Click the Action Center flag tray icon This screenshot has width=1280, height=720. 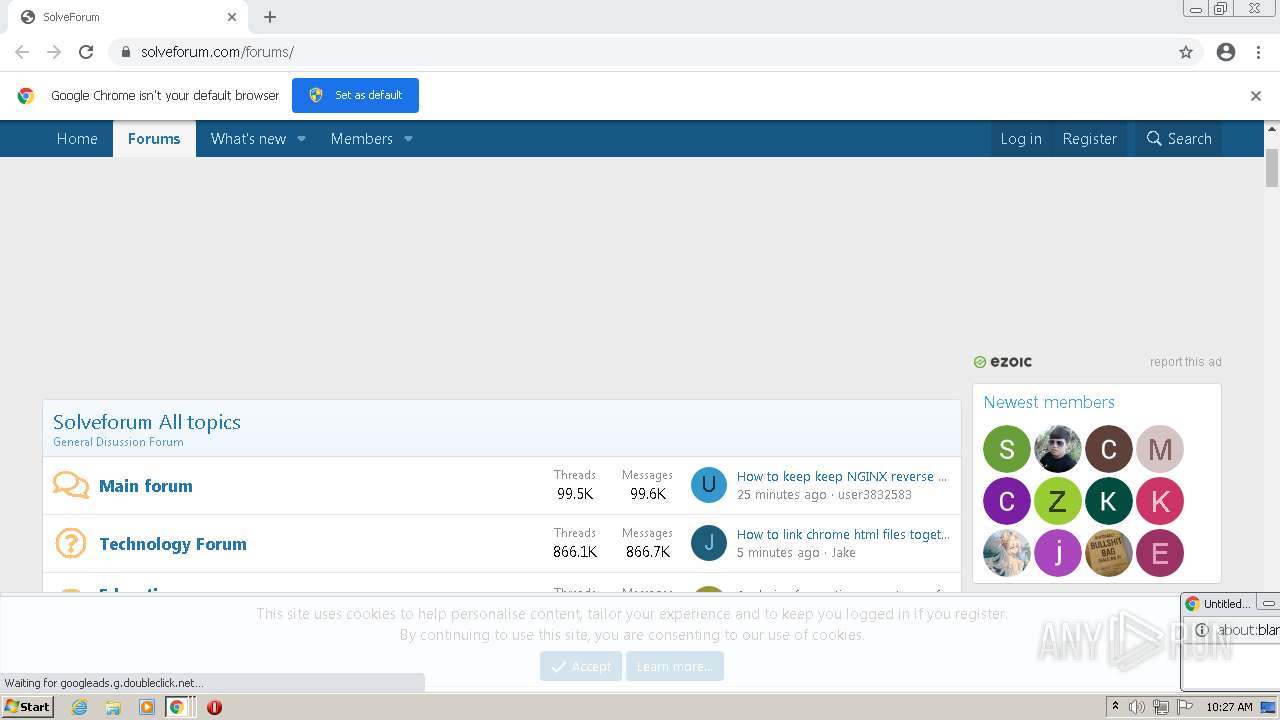[x=1185, y=707]
